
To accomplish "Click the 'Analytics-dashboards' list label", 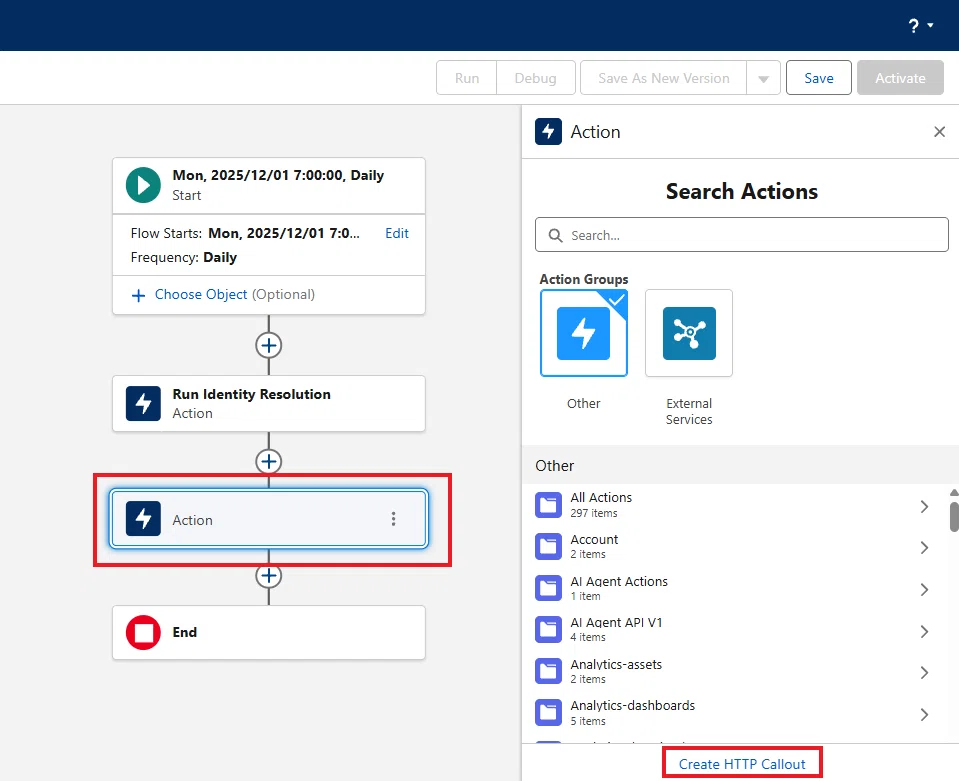I will pyautogui.click(x=633, y=705).
